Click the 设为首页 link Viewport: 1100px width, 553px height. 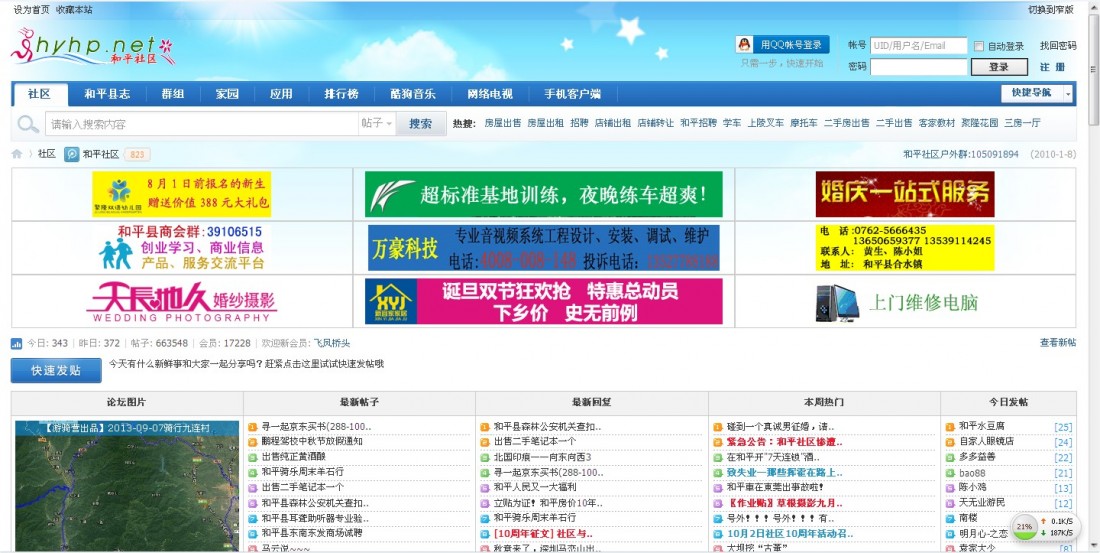(x=32, y=10)
